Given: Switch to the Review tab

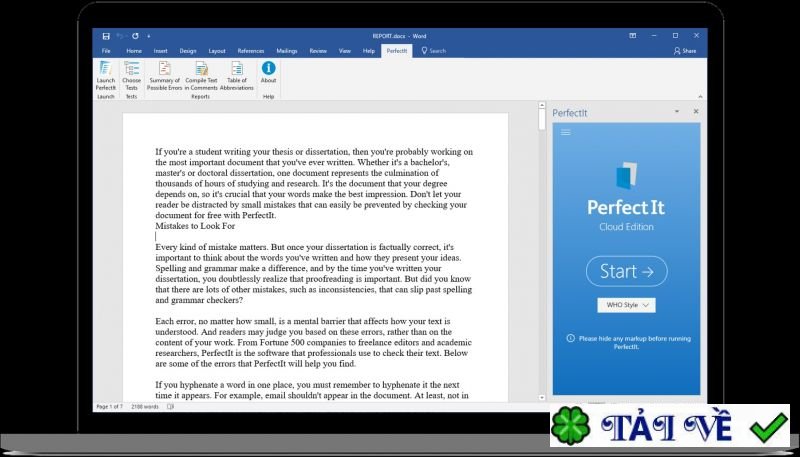Looking at the screenshot, I should coord(318,51).
